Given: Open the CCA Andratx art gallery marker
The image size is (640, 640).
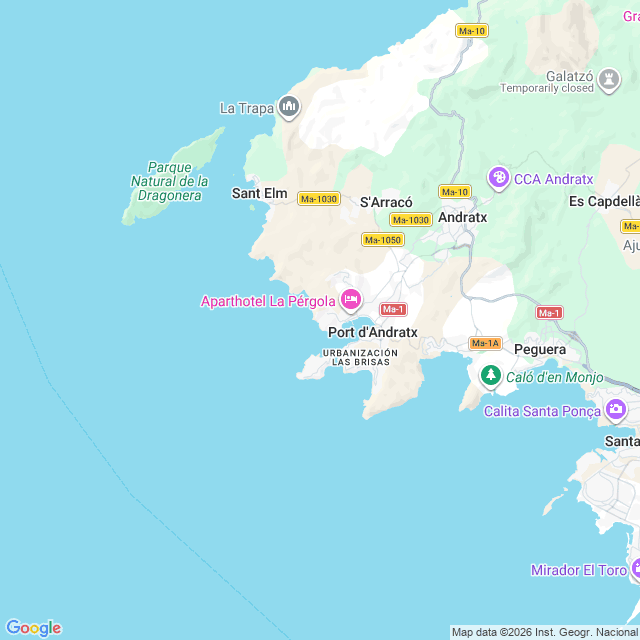Looking at the screenshot, I should click(499, 178).
